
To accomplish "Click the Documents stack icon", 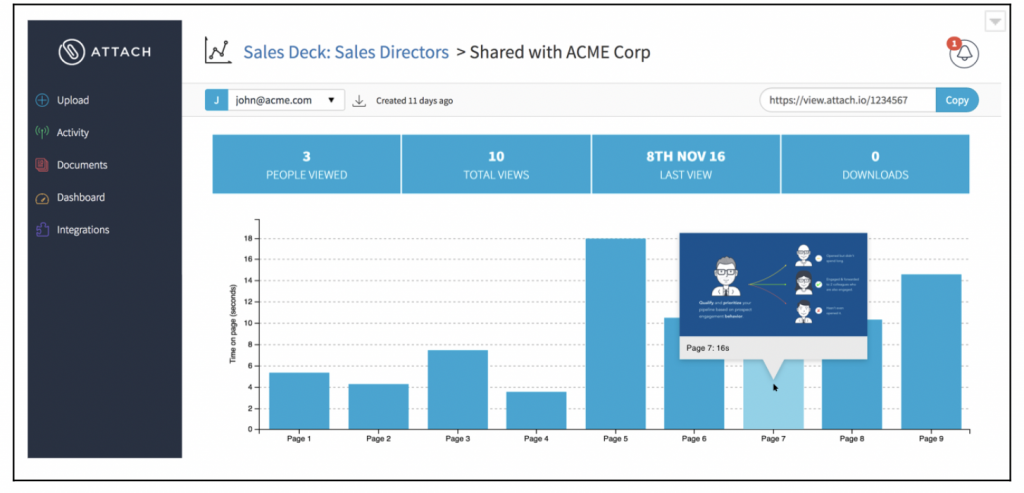I will coord(42,165).
